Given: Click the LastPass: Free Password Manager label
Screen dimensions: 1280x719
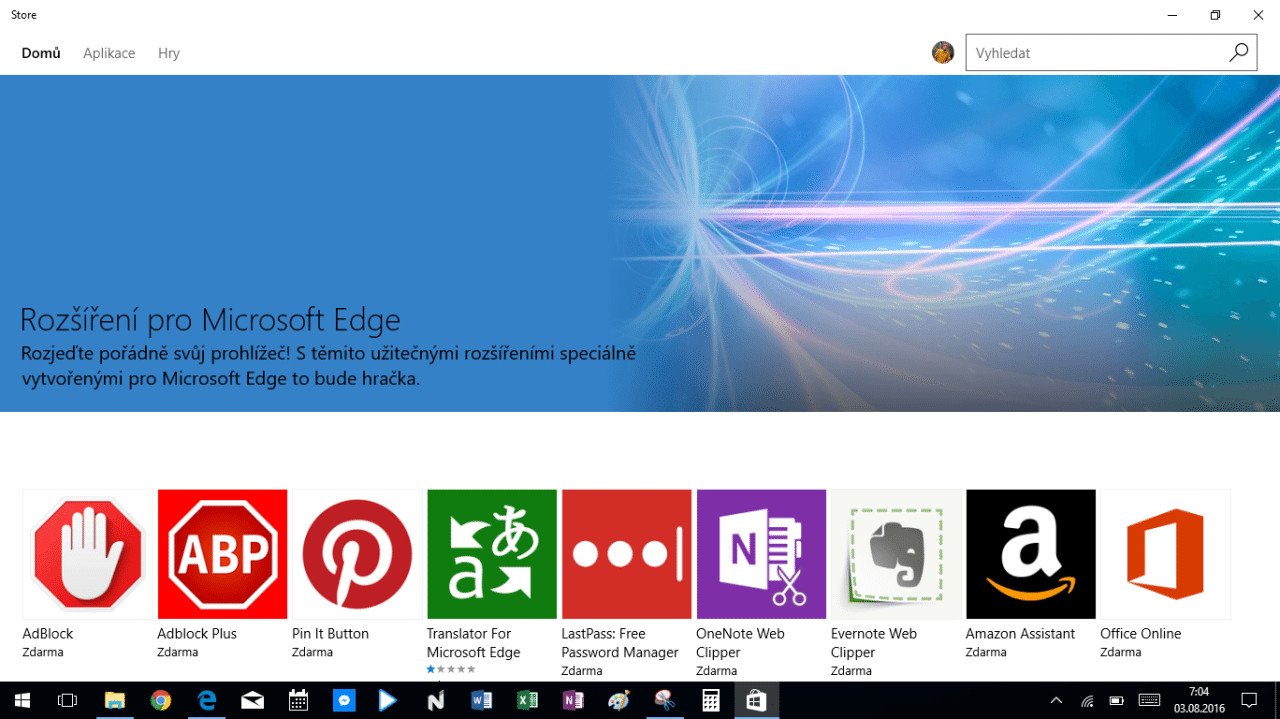Looking at the screenshot, I should click(x=620, y=643).
